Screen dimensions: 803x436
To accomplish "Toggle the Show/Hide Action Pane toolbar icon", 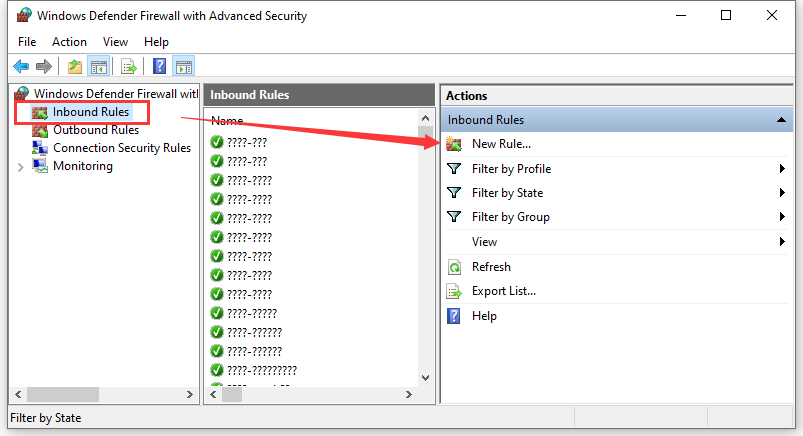I will [183, 67].
